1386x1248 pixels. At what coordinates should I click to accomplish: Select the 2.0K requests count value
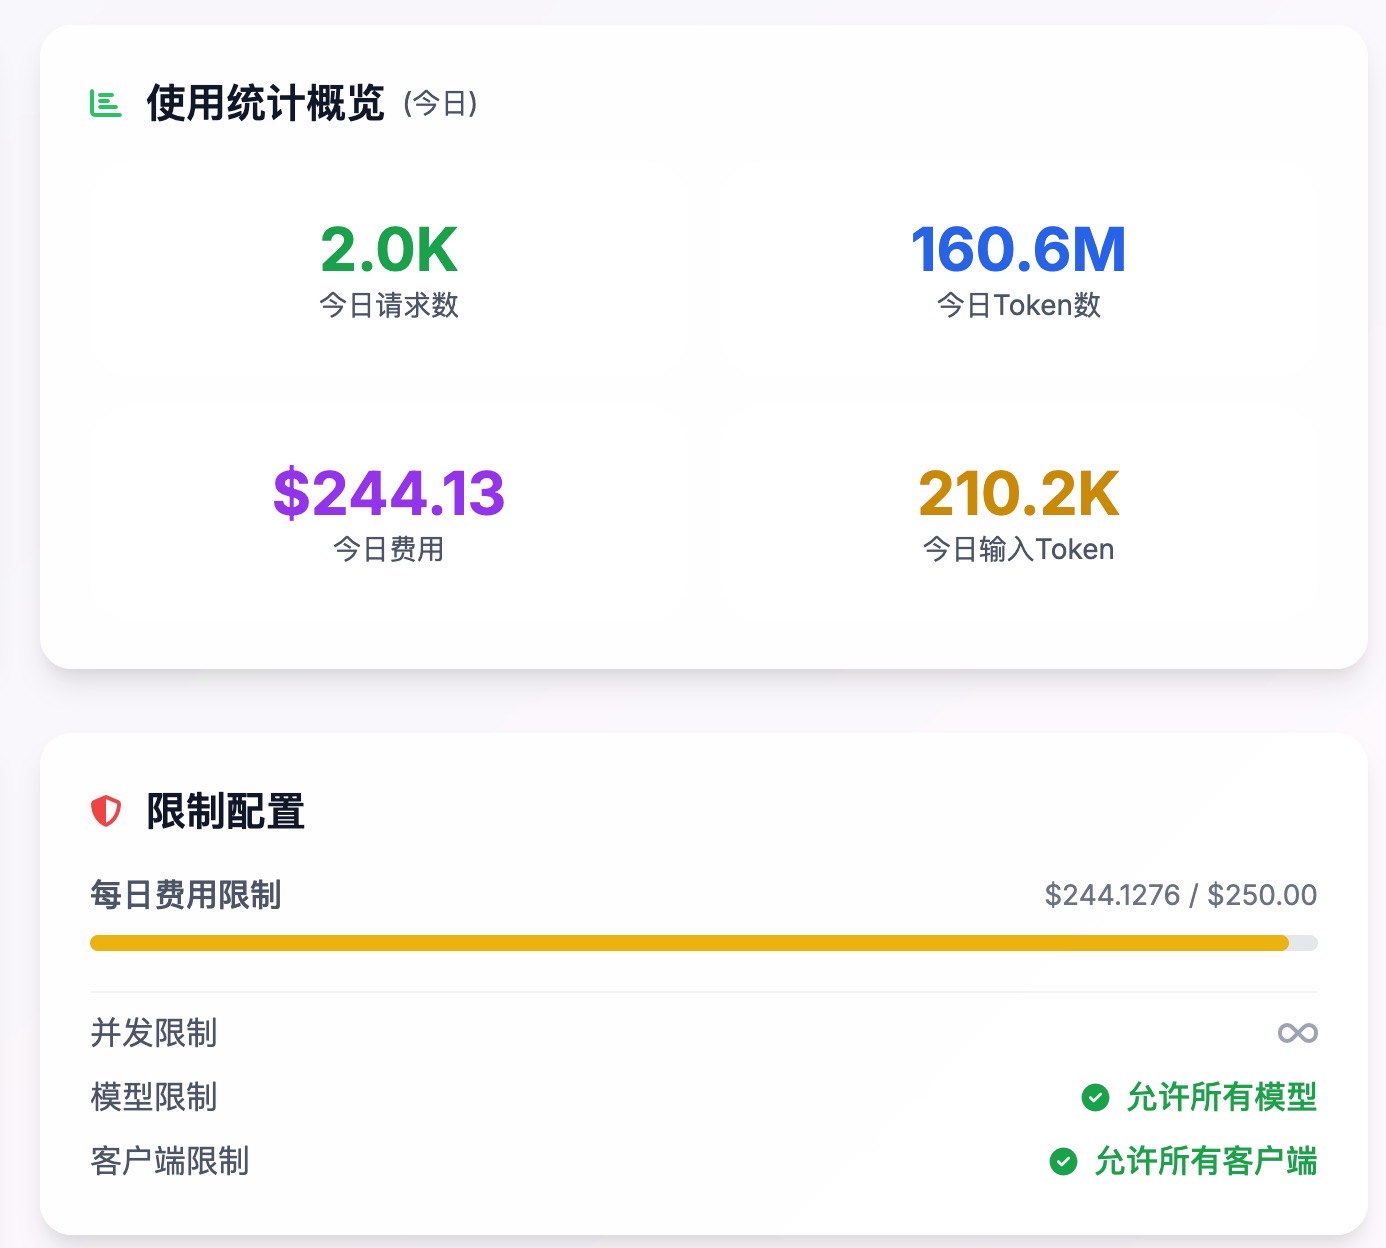389,249
